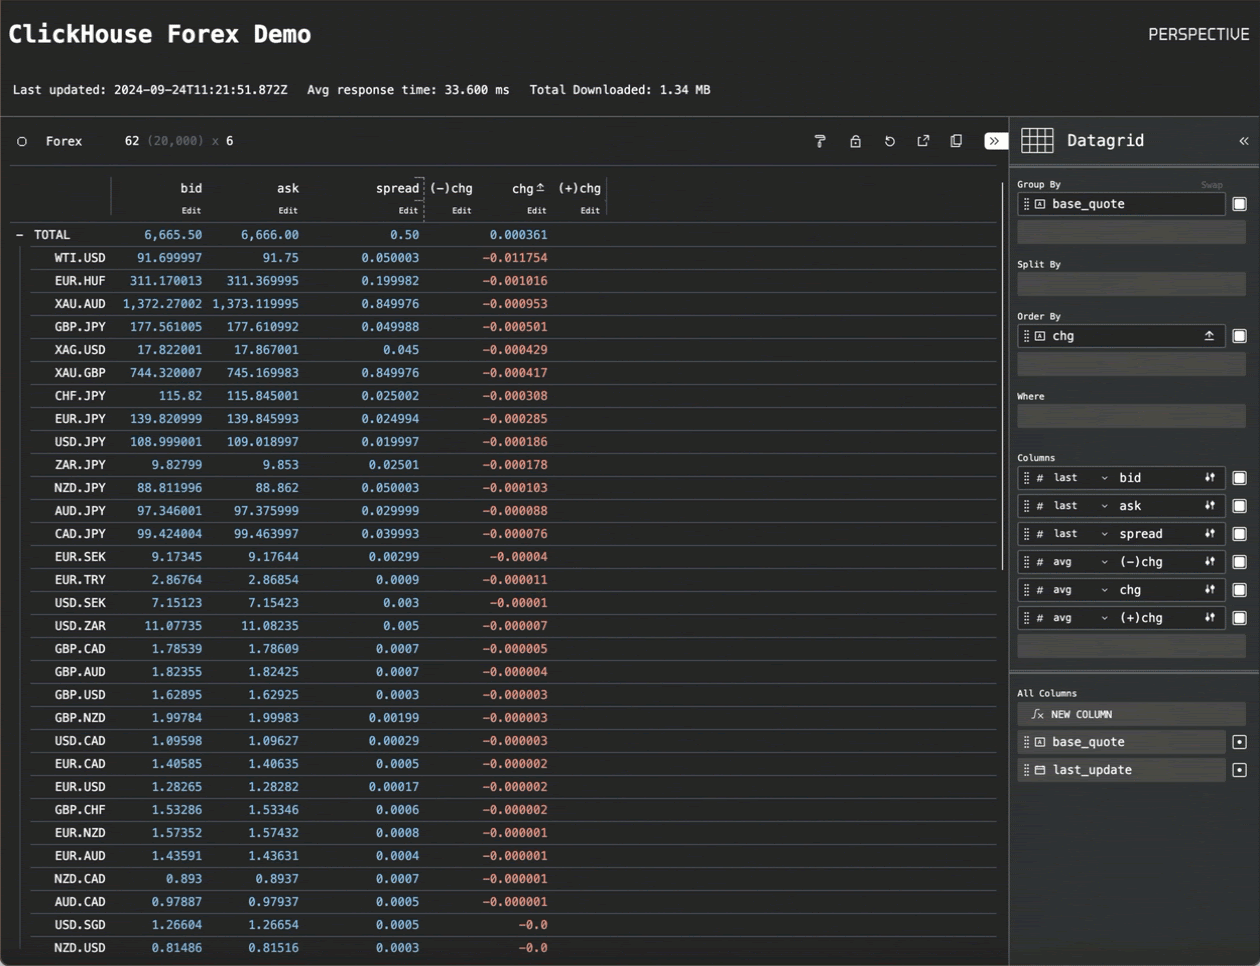The height and width of the screenshot is (966, 1260).
Task: Activate the last_update column toggle
Action: pyautogui.click(x=1239, y=770)
